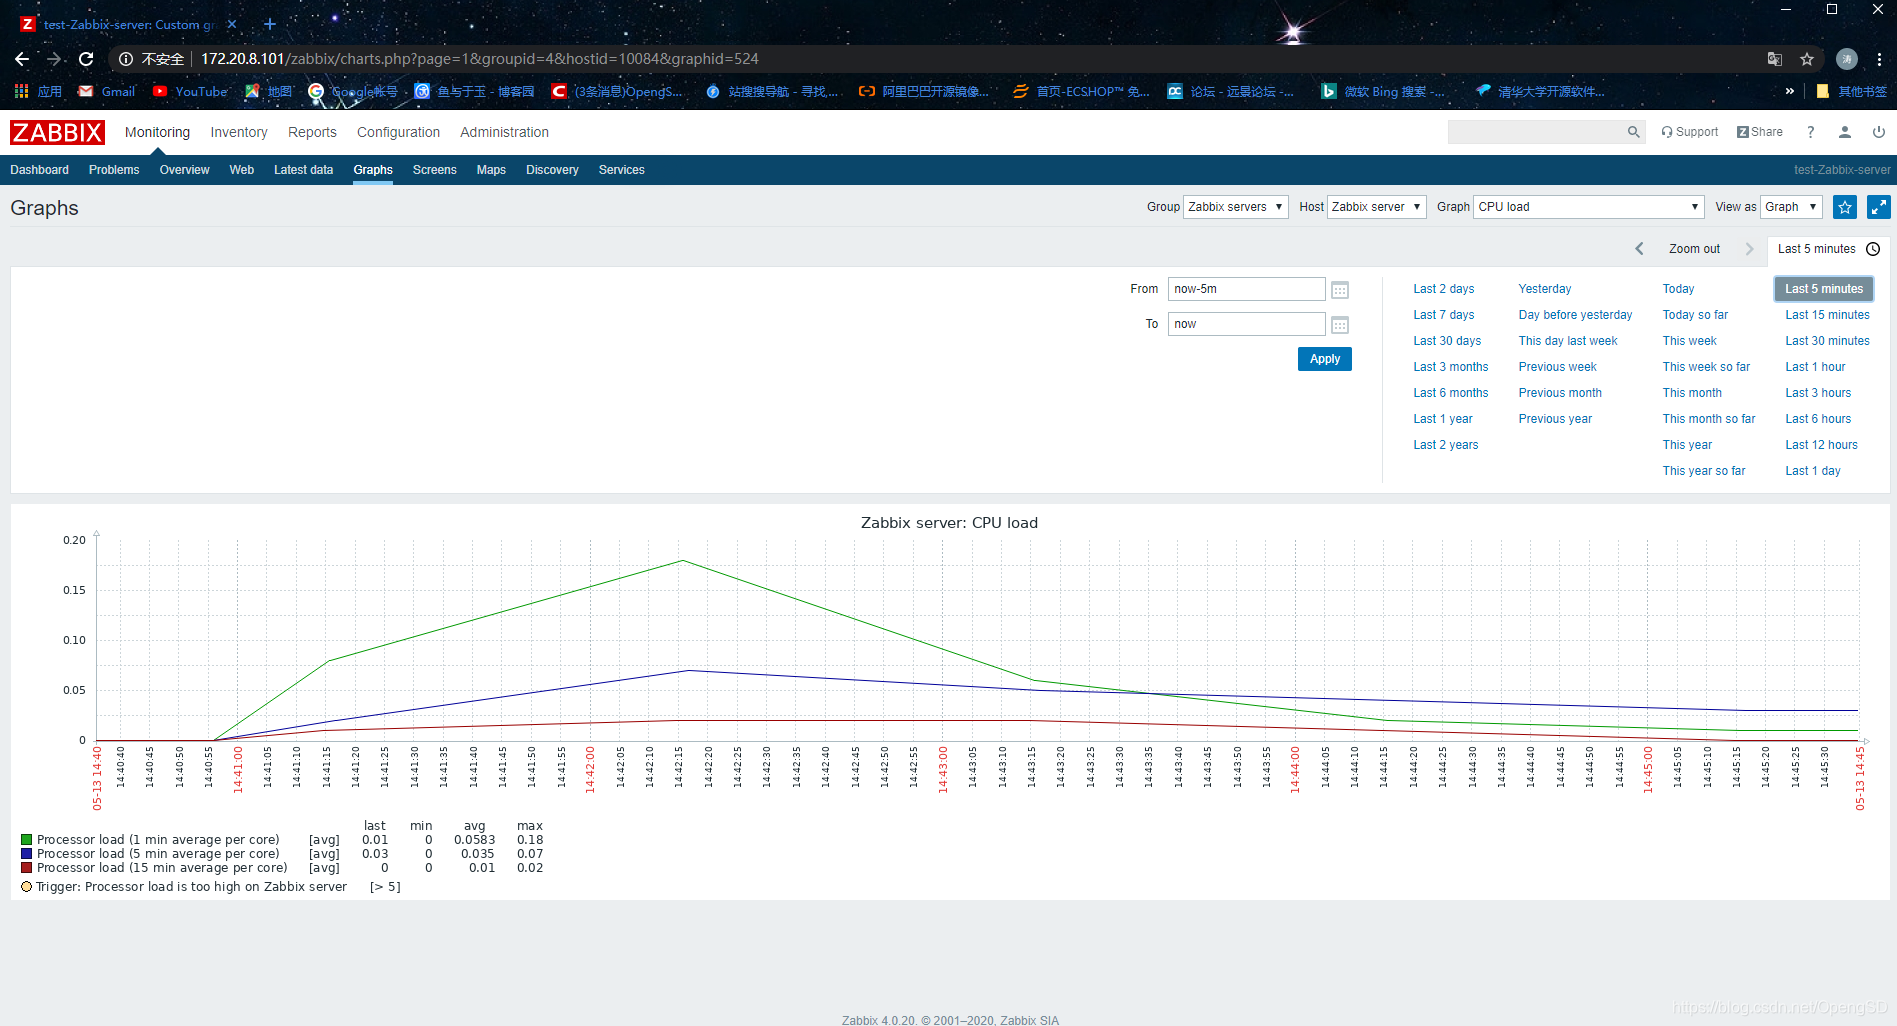Open the Monitoring menu

click(157, 132)
